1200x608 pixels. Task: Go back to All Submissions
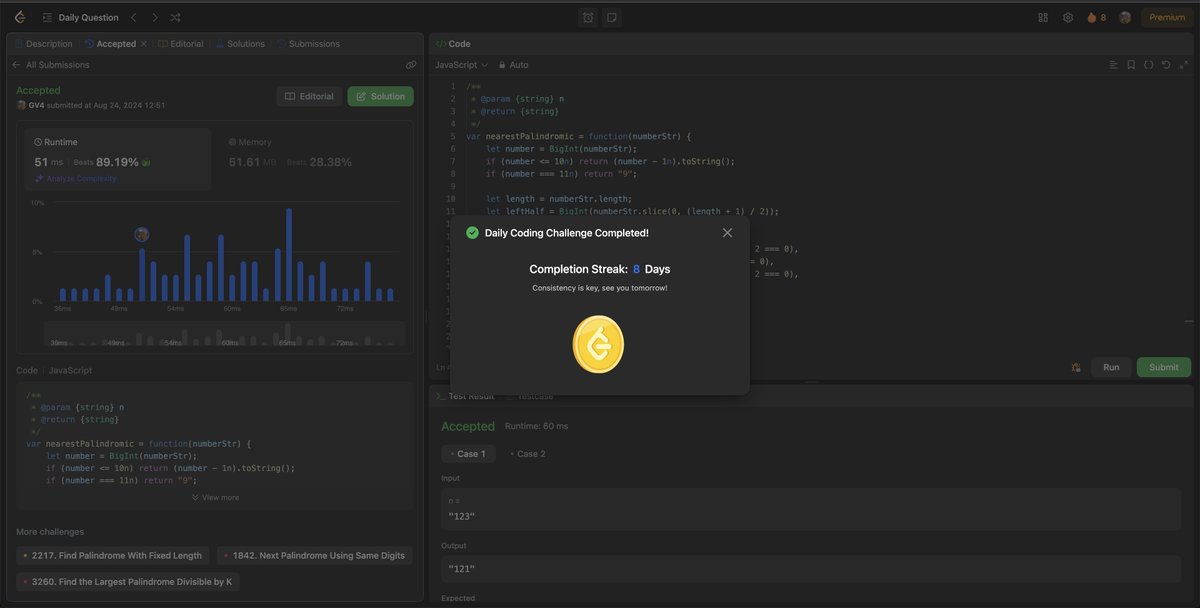click(x=51, y=65)
